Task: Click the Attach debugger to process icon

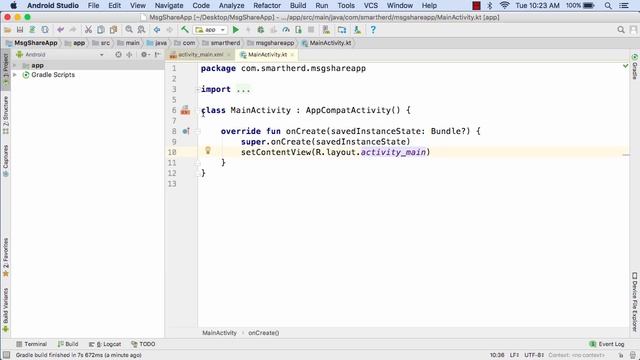Action: 298,30
